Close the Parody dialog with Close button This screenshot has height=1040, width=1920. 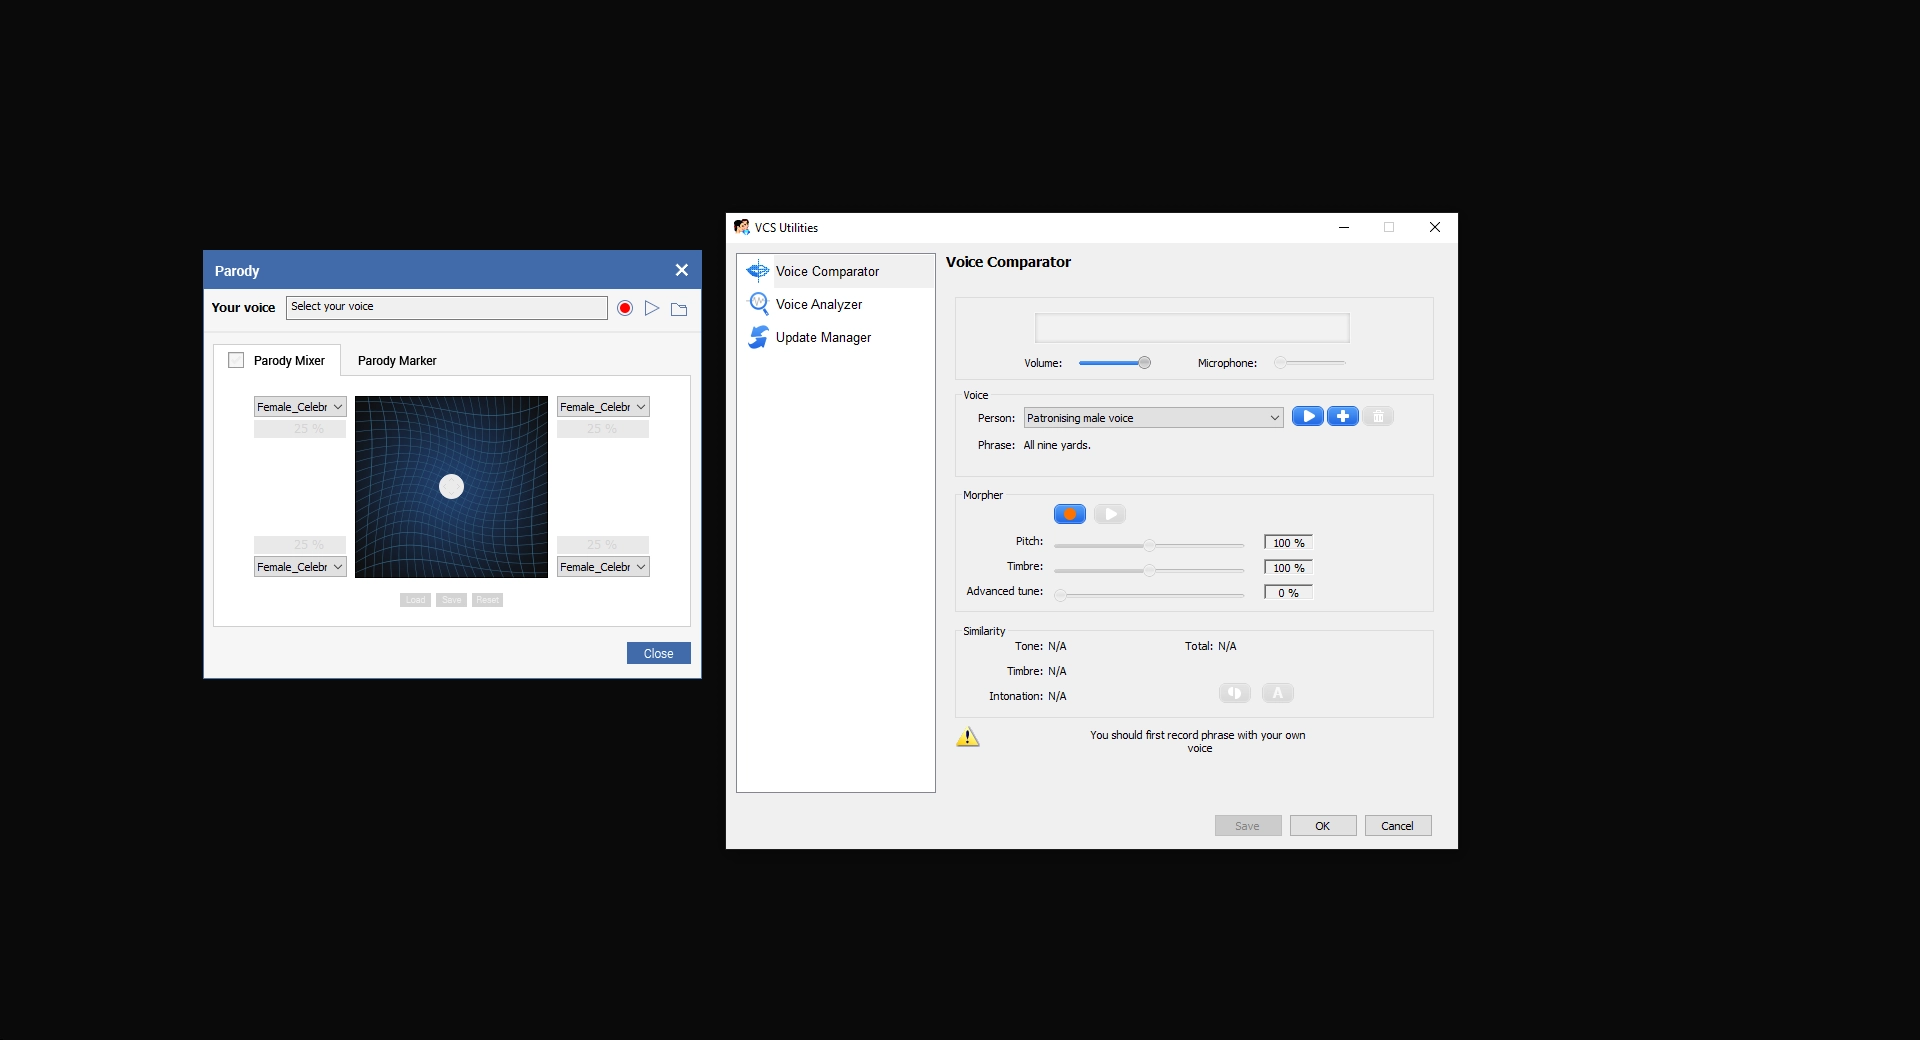[x=658, y=653]
